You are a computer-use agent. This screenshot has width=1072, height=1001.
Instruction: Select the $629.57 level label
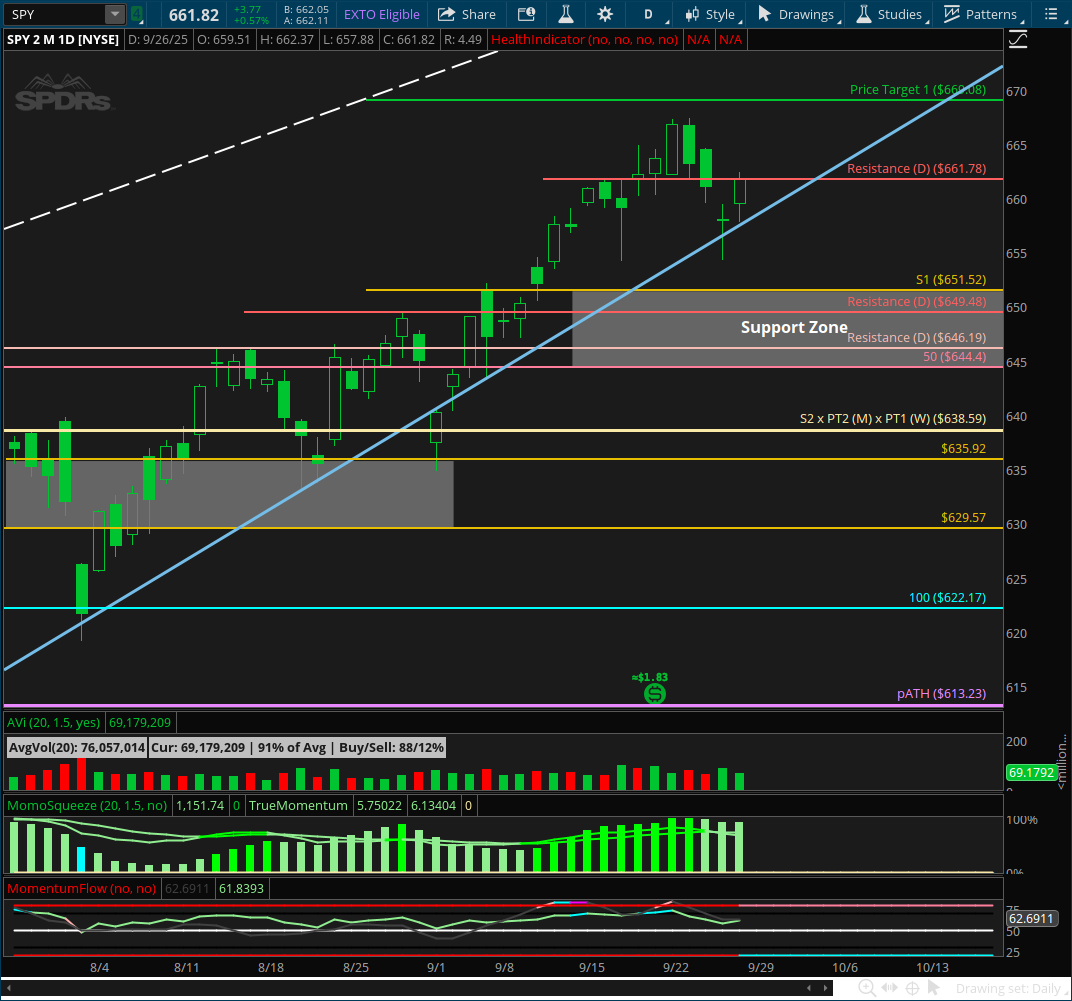[x=963, y=518]
